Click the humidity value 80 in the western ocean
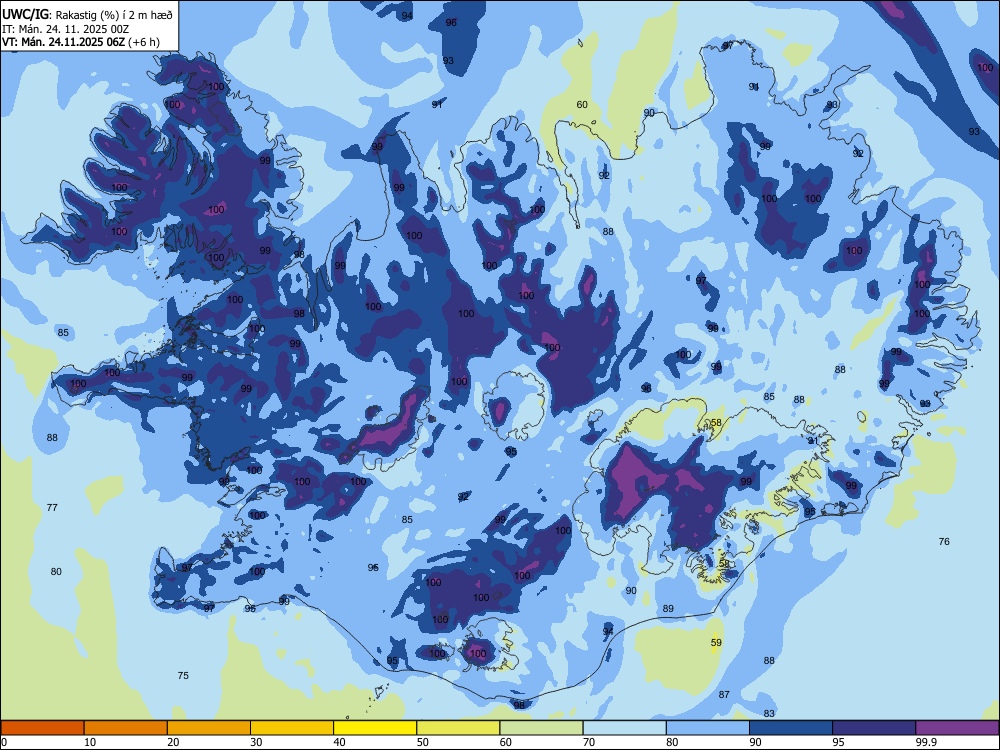Screen dimensions: 1000x750 [56, 571]
